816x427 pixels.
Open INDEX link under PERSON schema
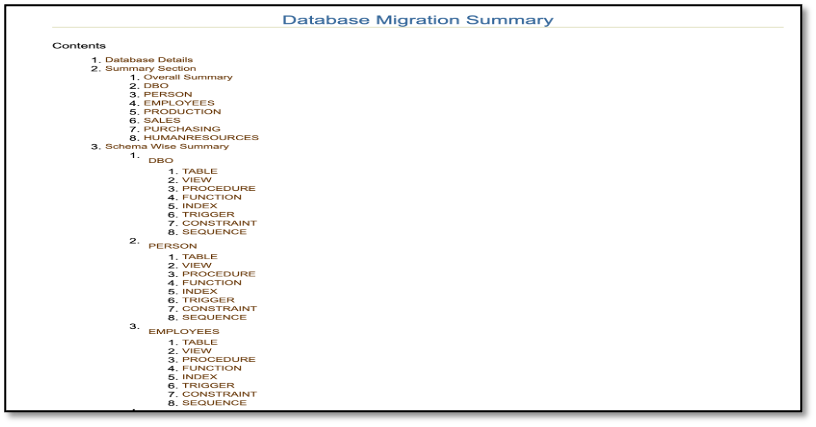point(199,292)
